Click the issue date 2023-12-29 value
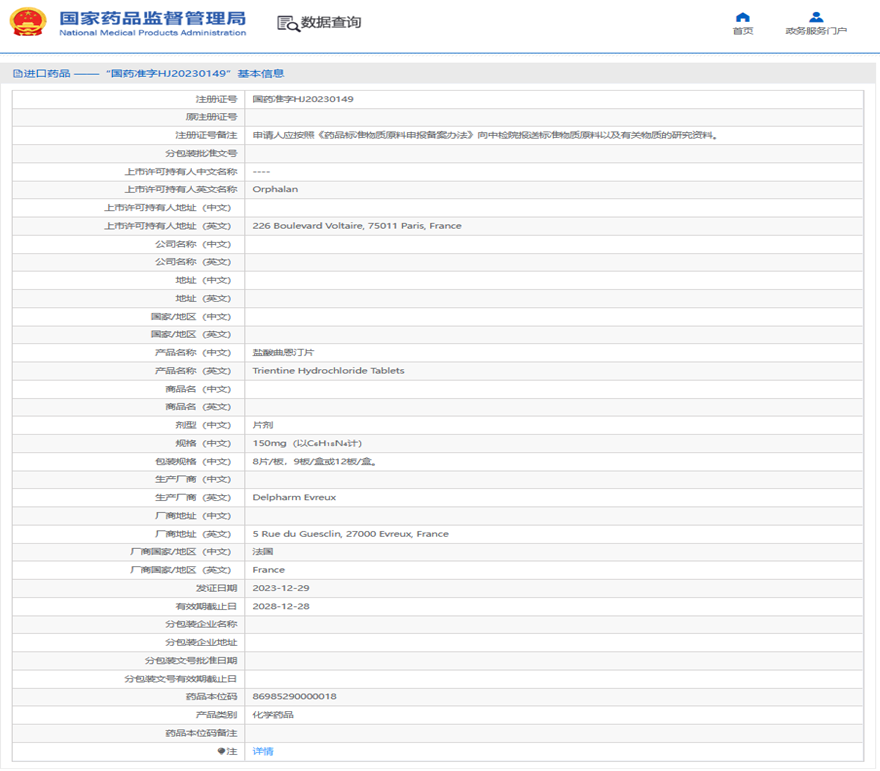Screen dimensions: 880x771 pyautogui.click(x=281, y=588)
